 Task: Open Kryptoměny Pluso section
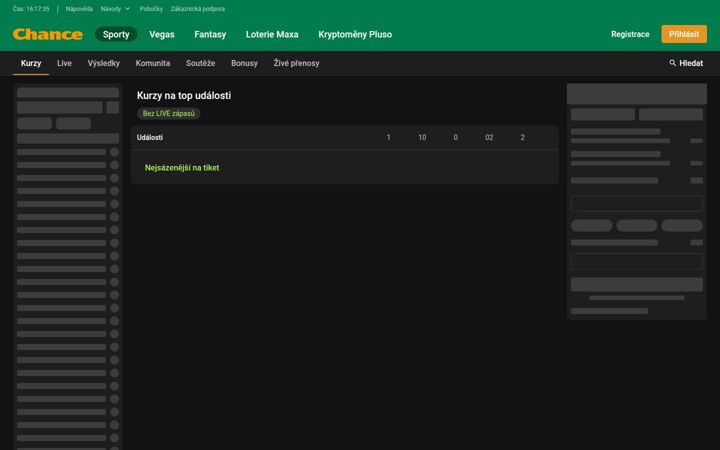(x=355, y=34)
